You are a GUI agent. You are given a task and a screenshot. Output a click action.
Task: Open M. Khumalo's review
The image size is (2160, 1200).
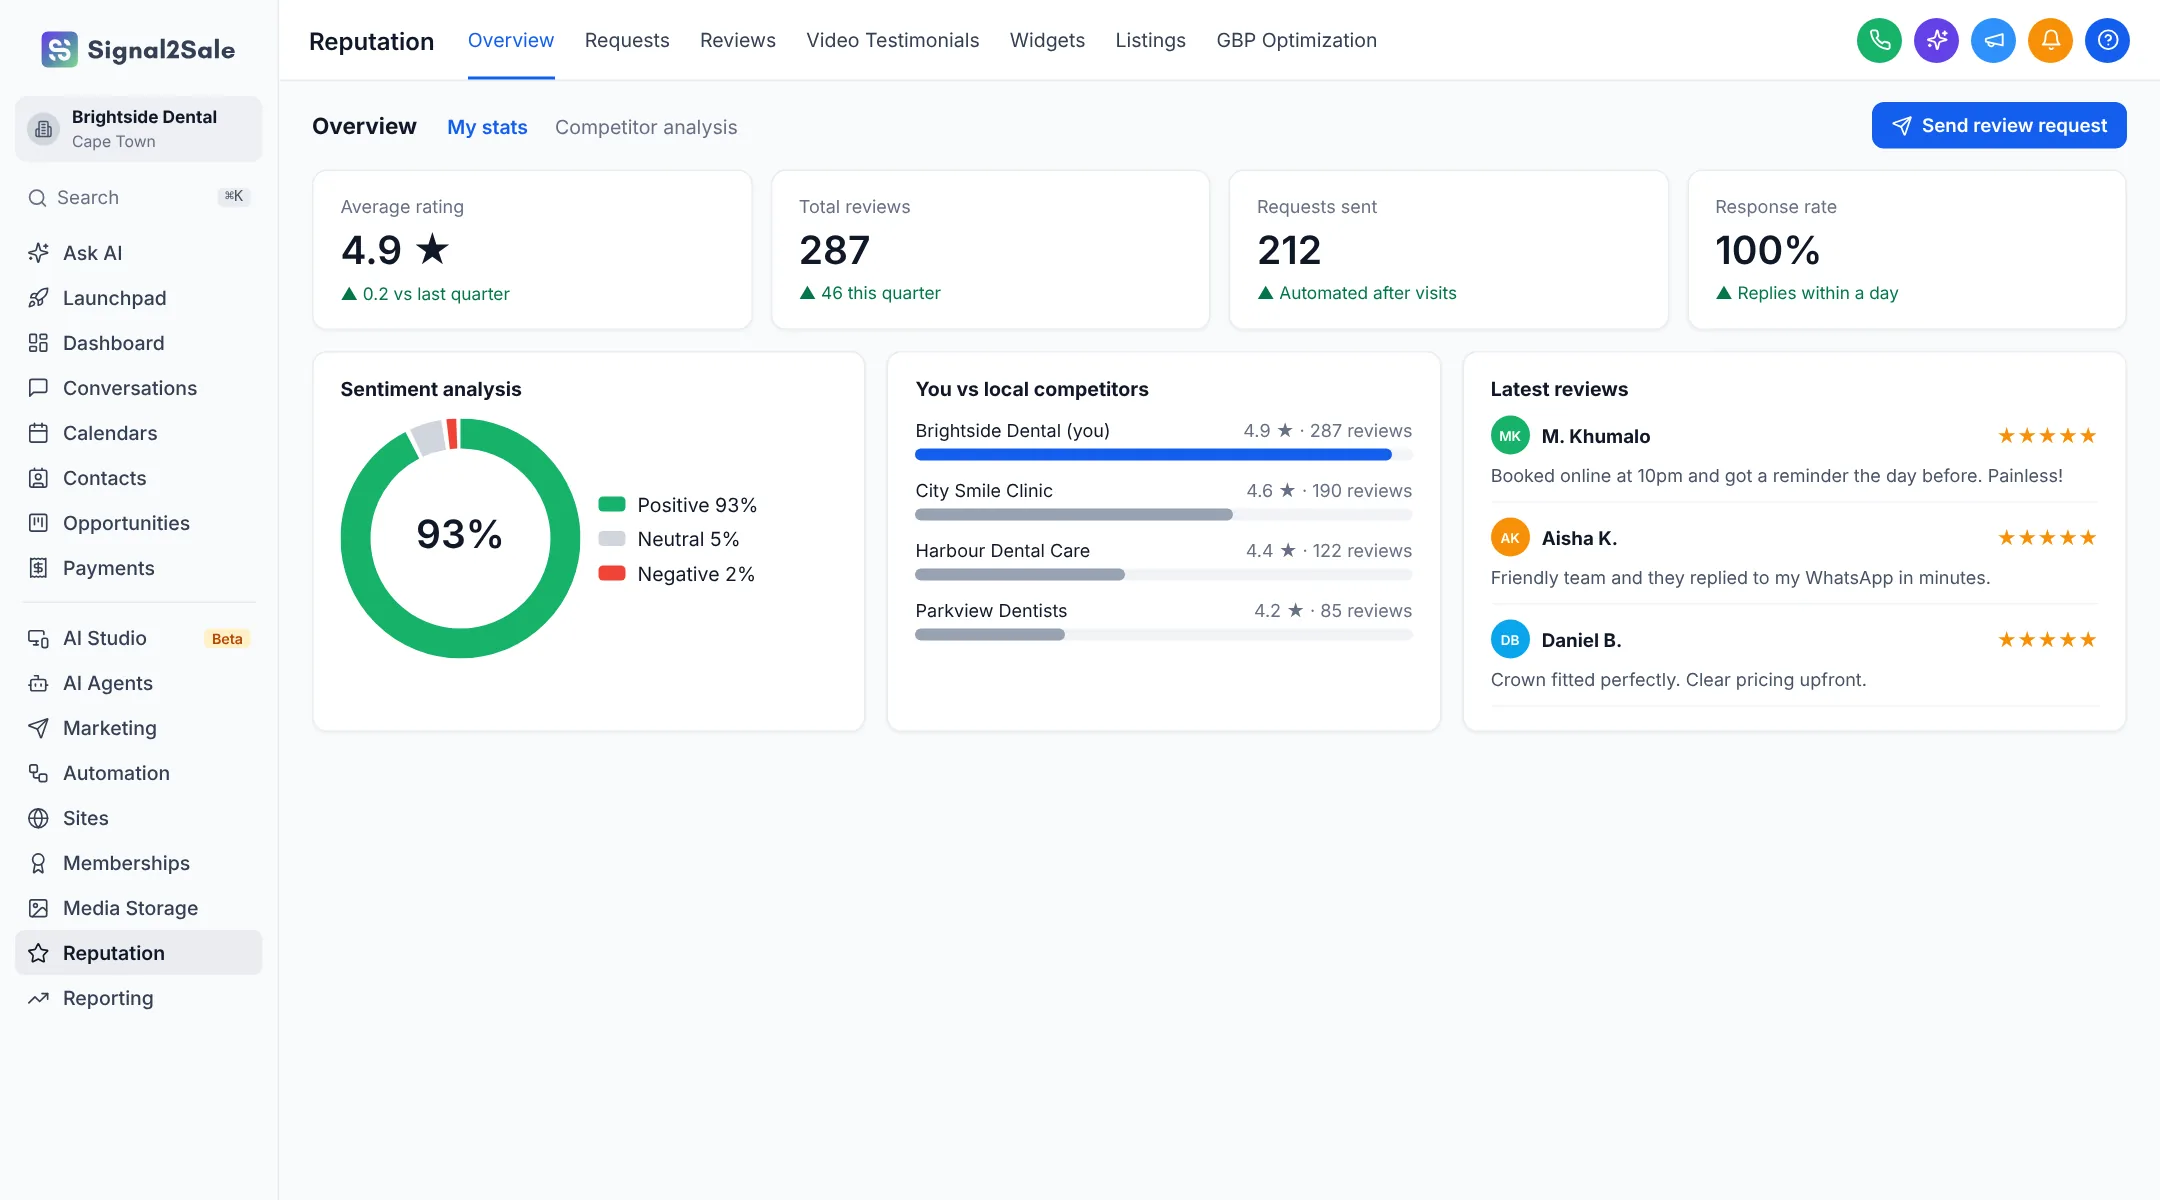[1794, 455]
